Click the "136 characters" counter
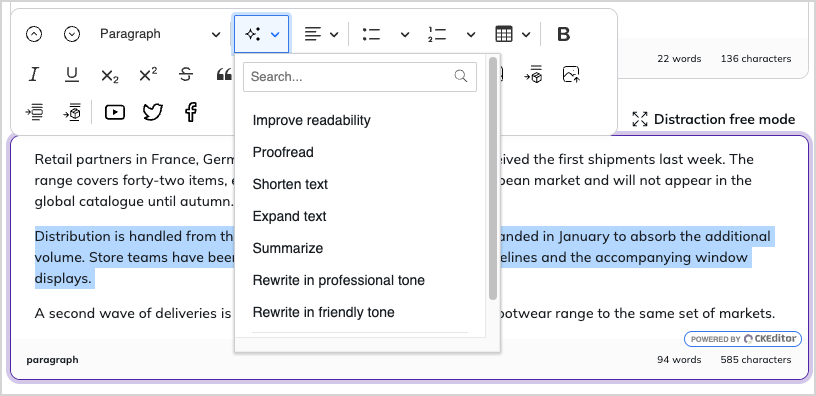This screenshot has height=396, width=816. coord(756,59)
